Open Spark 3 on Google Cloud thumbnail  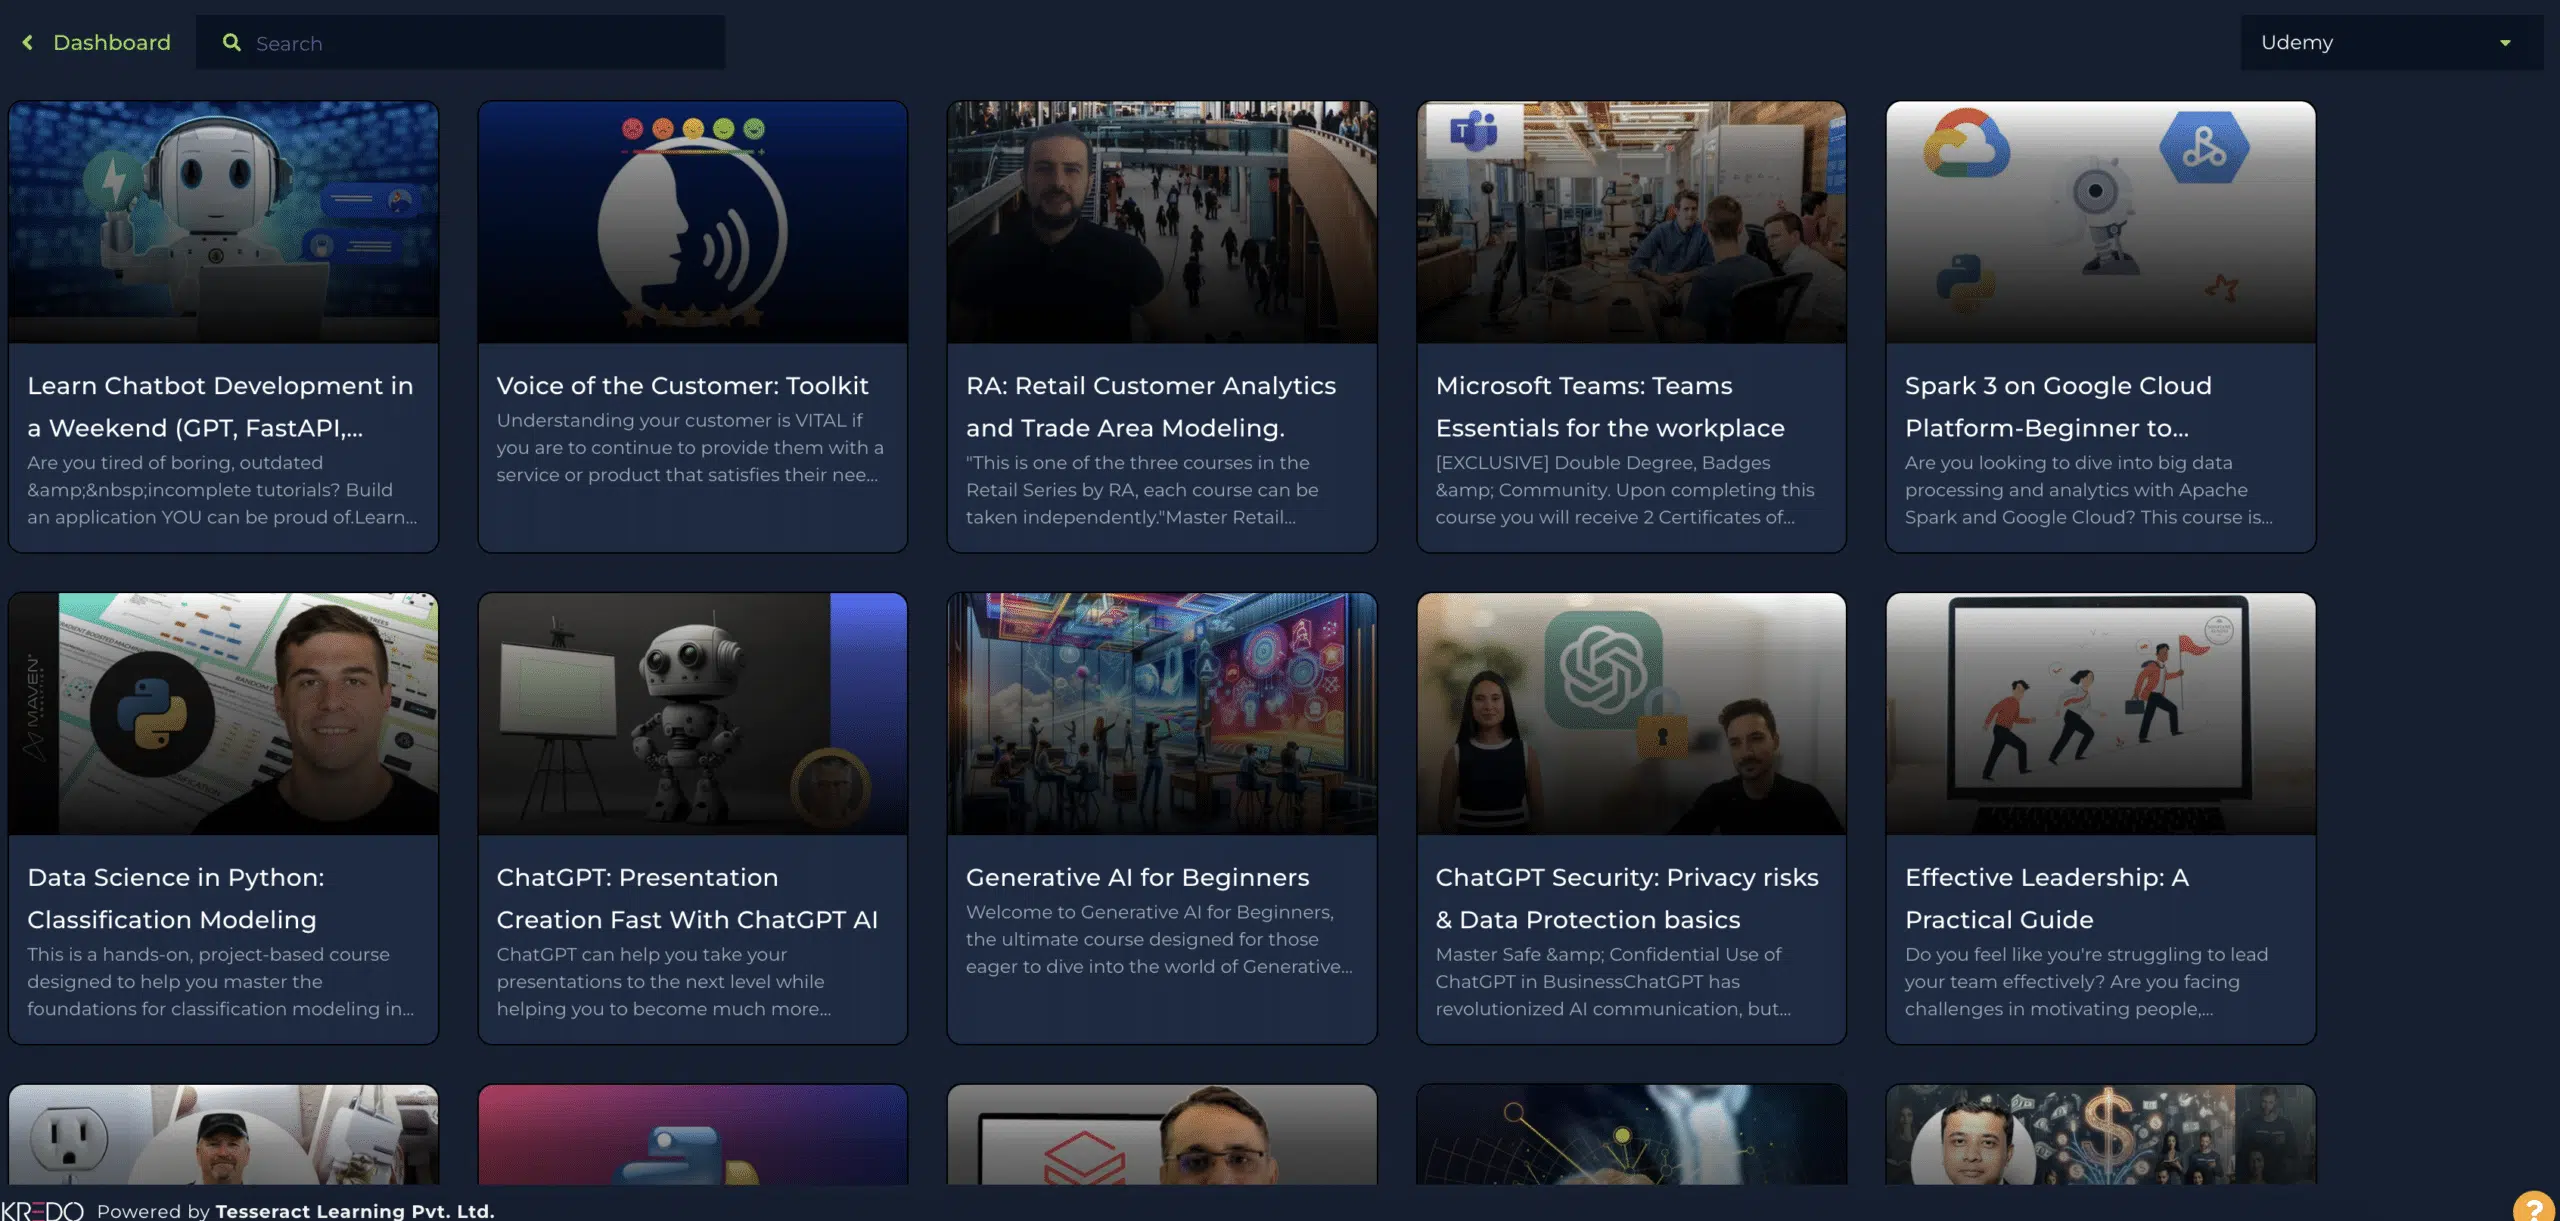(2101, 222)
